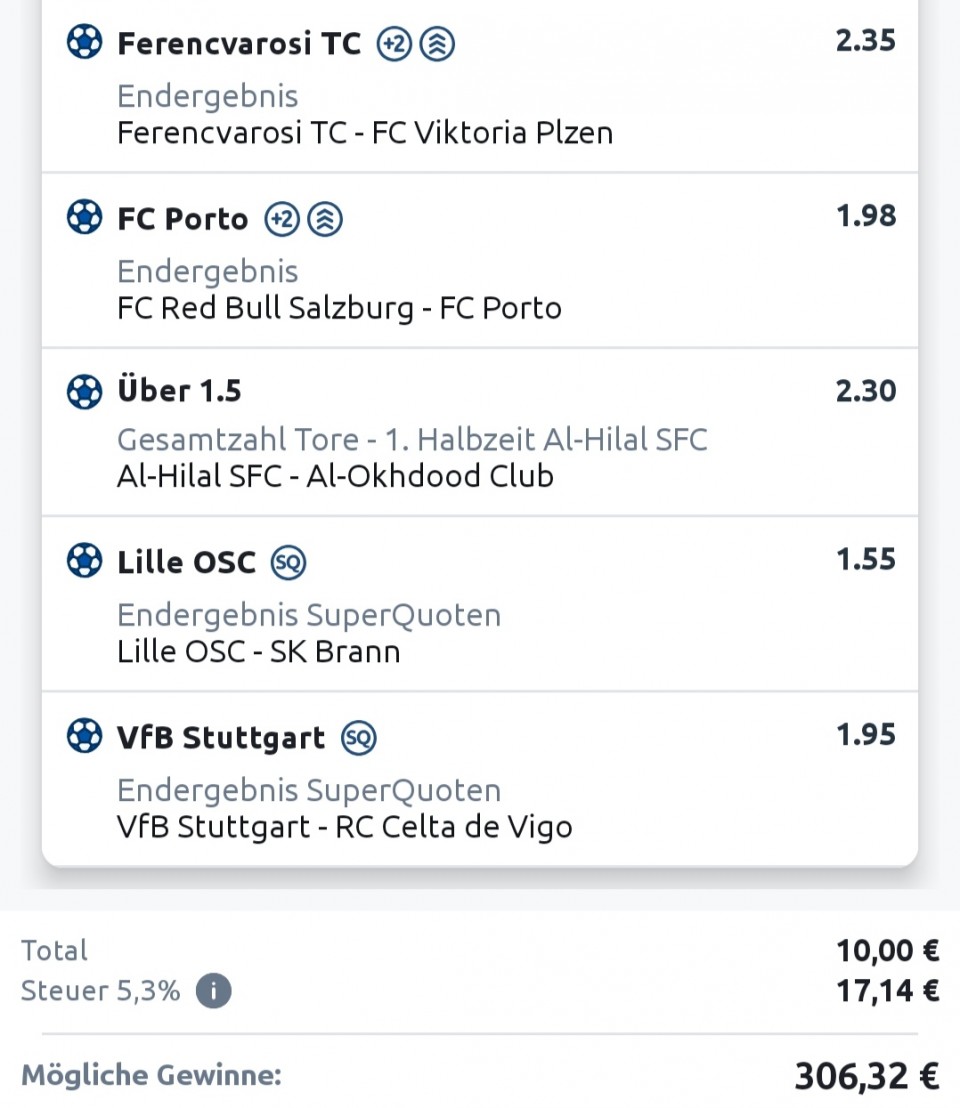This screenshot has width=960, height=1108.
Task: Tap the SQ badge next to VfB Stuttgart
Action: tap(358, 739)
